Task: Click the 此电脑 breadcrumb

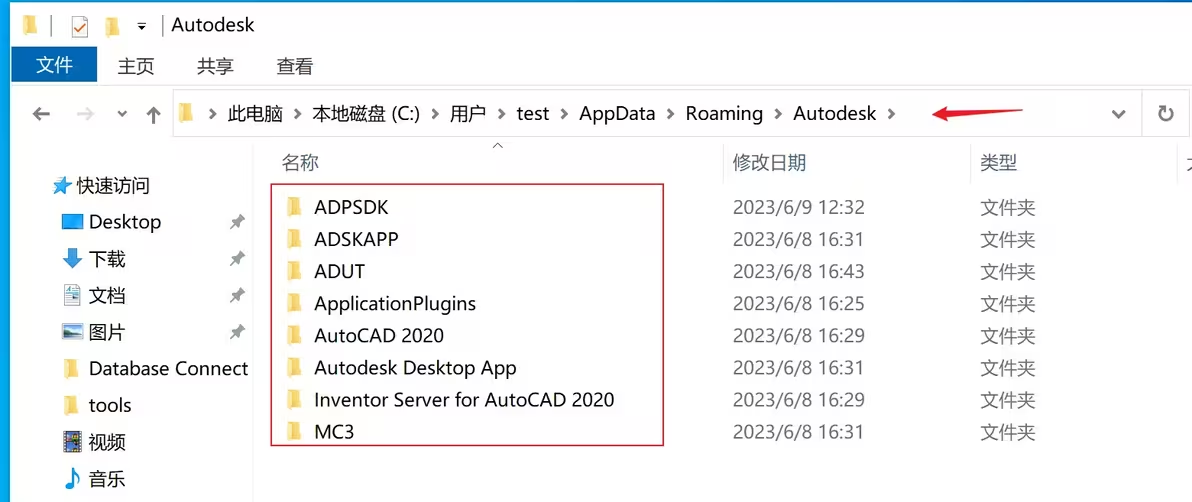Action: (255, 114)
